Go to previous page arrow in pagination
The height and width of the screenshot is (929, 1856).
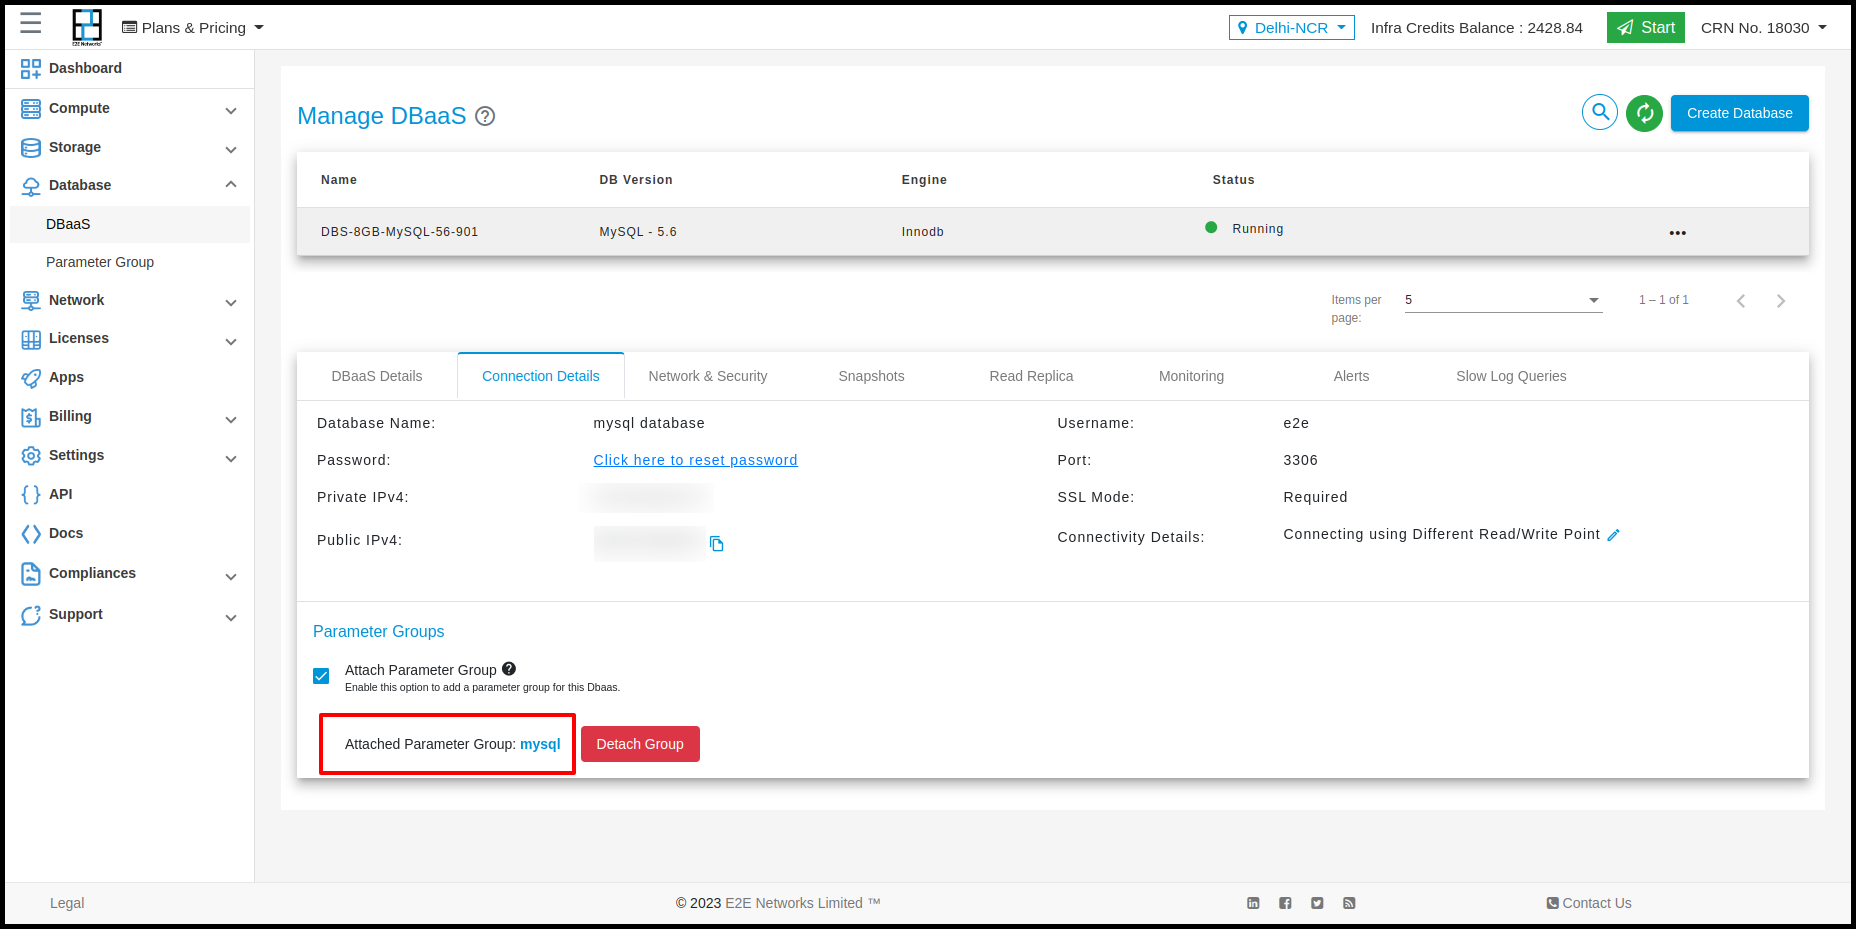(x=1741, y=301)
